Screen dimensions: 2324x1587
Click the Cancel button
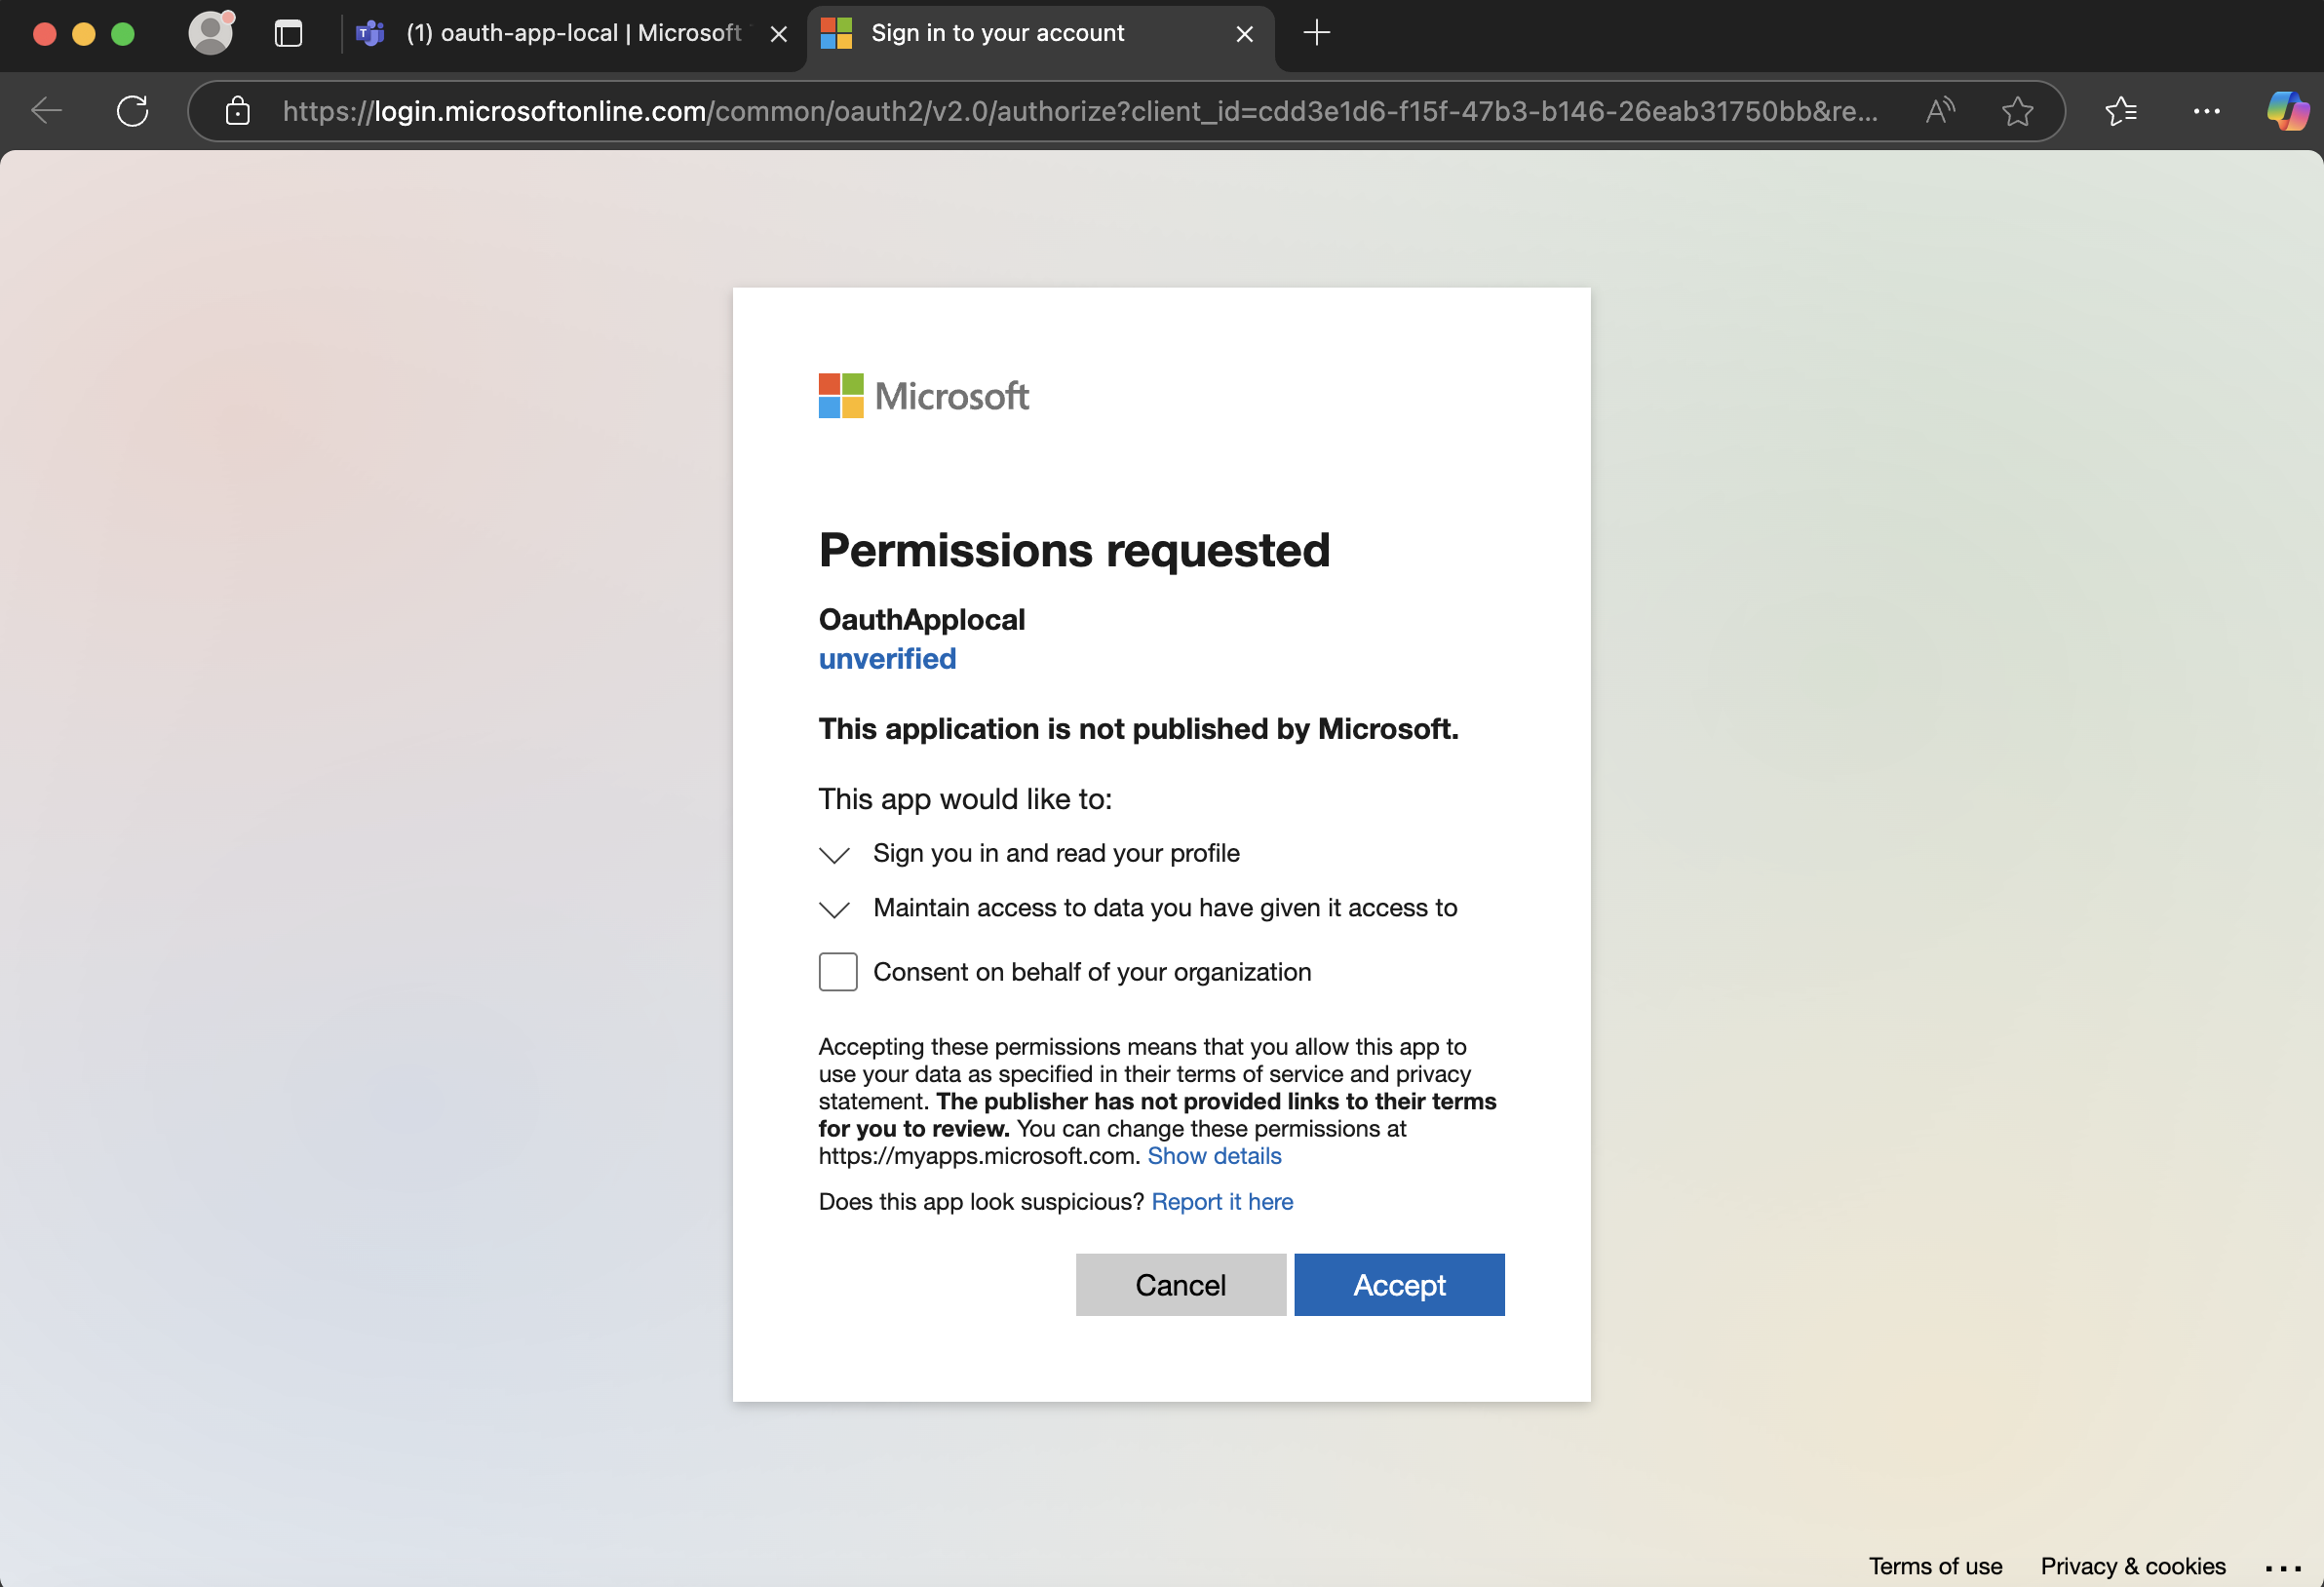pos(1181,1285)
